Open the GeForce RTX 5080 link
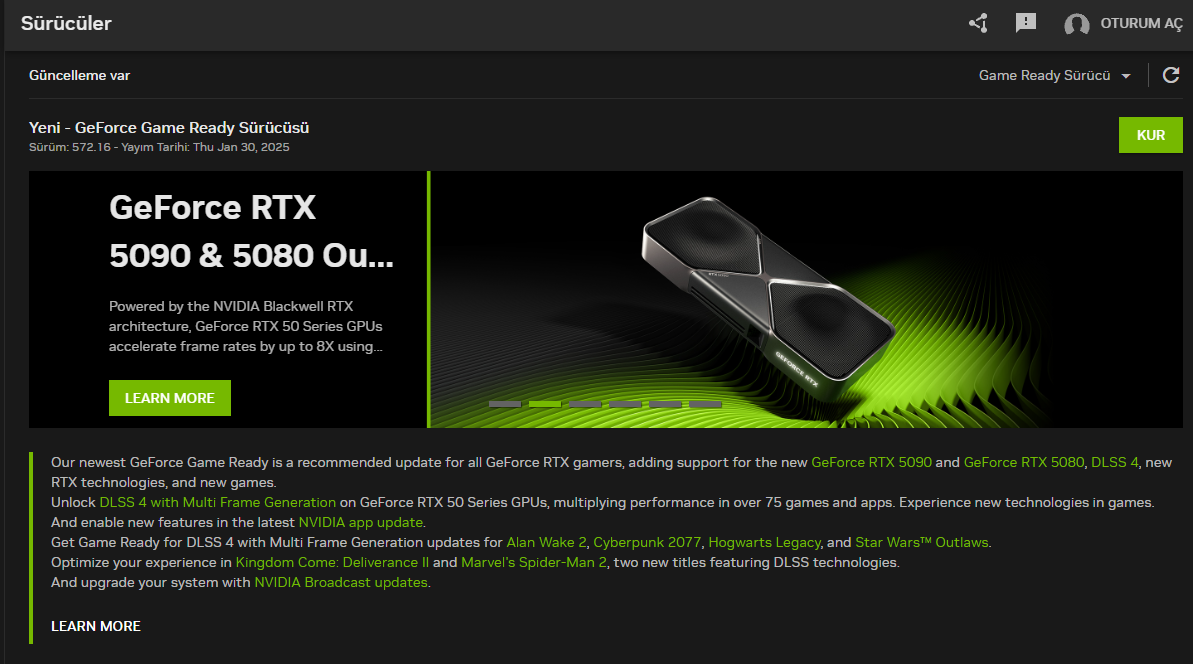The height and width of the screenshot is (664, 1193). [x=1023, y=462]
